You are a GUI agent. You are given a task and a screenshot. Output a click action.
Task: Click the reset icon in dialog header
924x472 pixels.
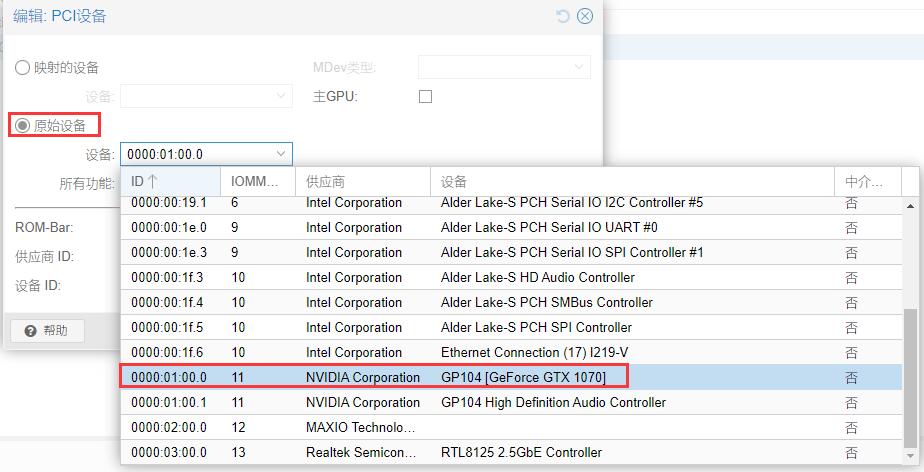(563, 16)
